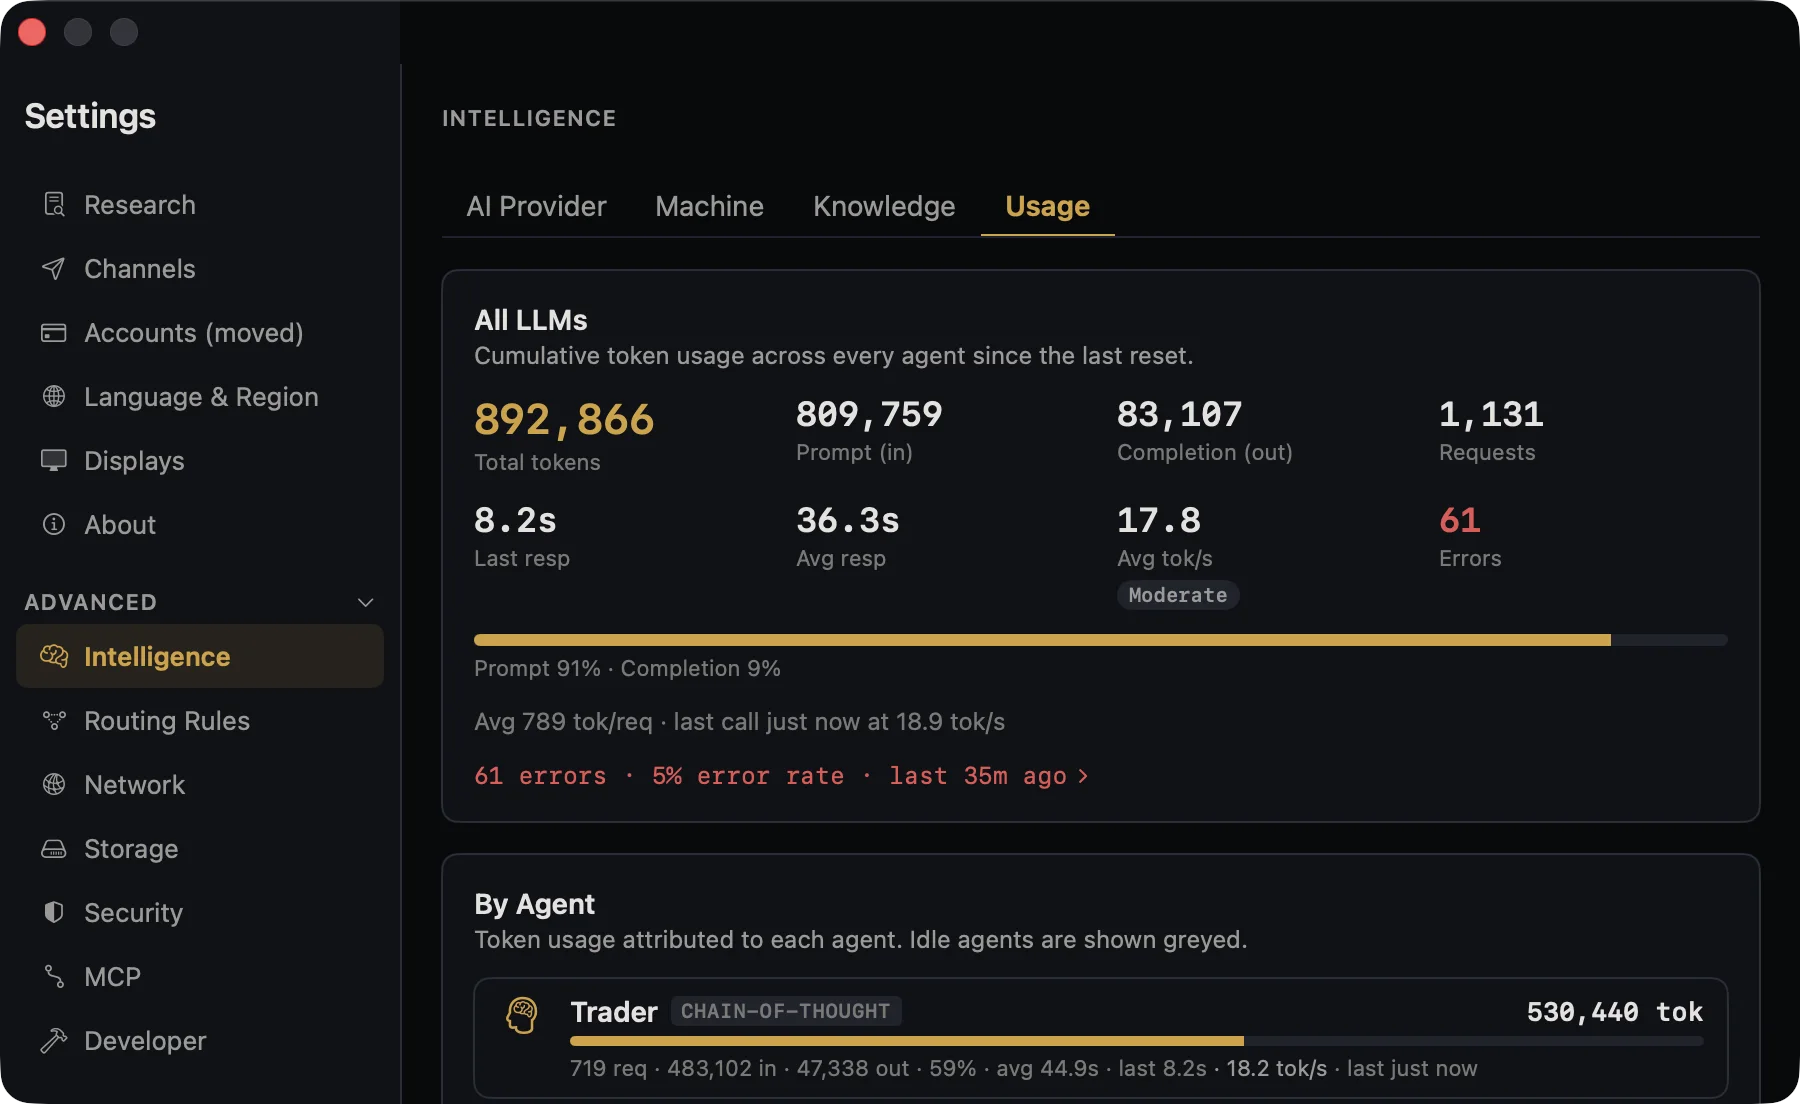Screen dimensions: 1800x1104
Task: Collapse the ADVANCED section chevron
Action: (366, 602)
